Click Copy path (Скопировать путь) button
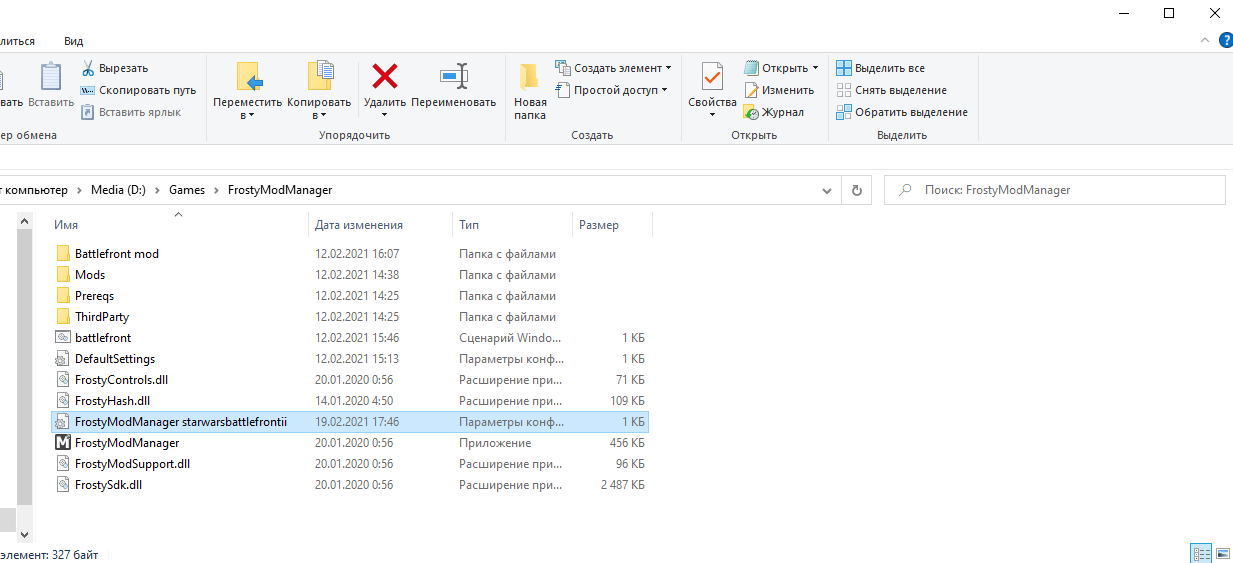 [147, 90]
